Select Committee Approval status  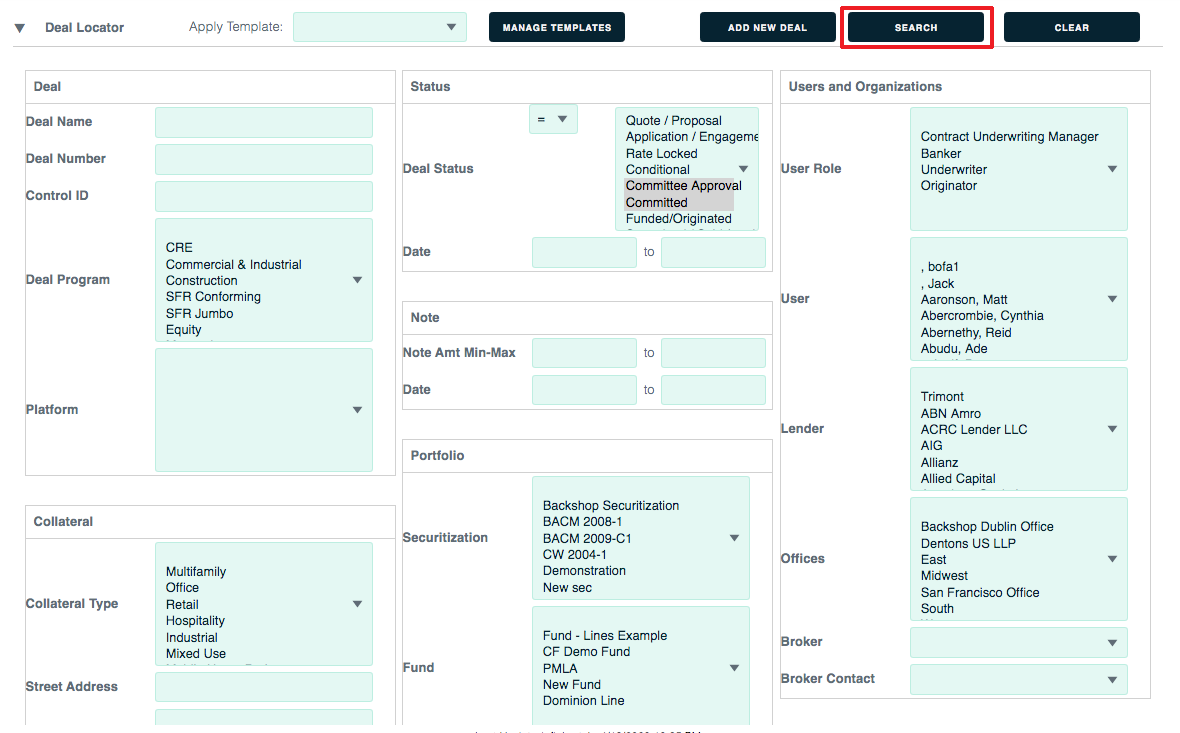683,186
